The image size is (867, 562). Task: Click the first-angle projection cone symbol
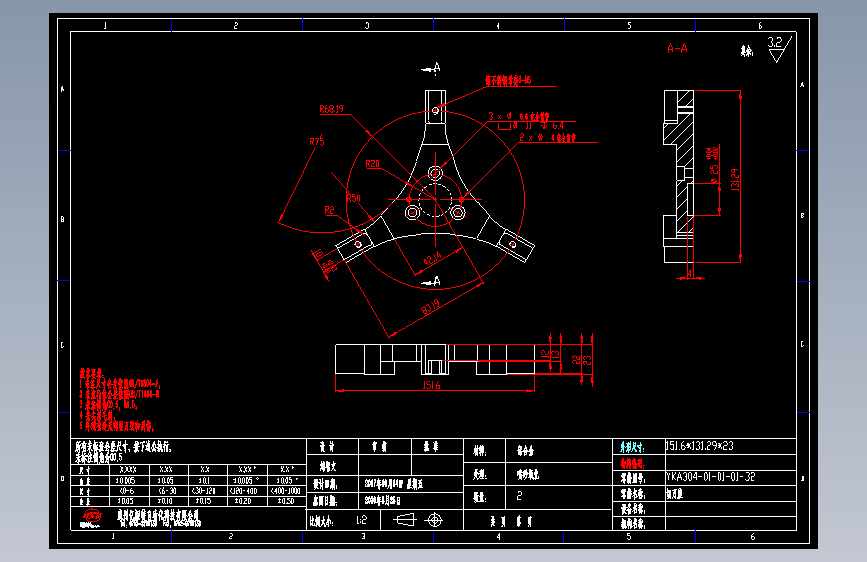404,519
